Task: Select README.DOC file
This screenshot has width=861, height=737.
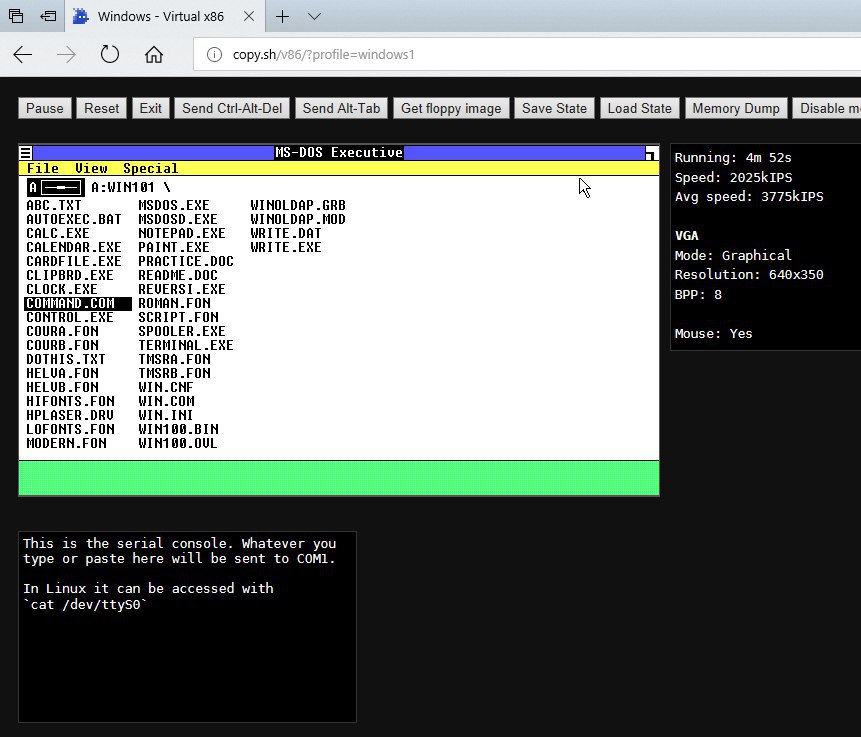Action: point(178,275)
